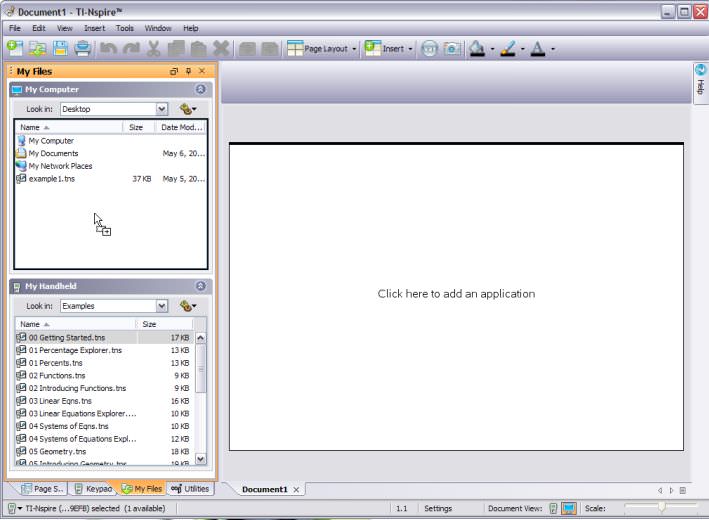Click the Open Document toolbar icon

[38, 48]
